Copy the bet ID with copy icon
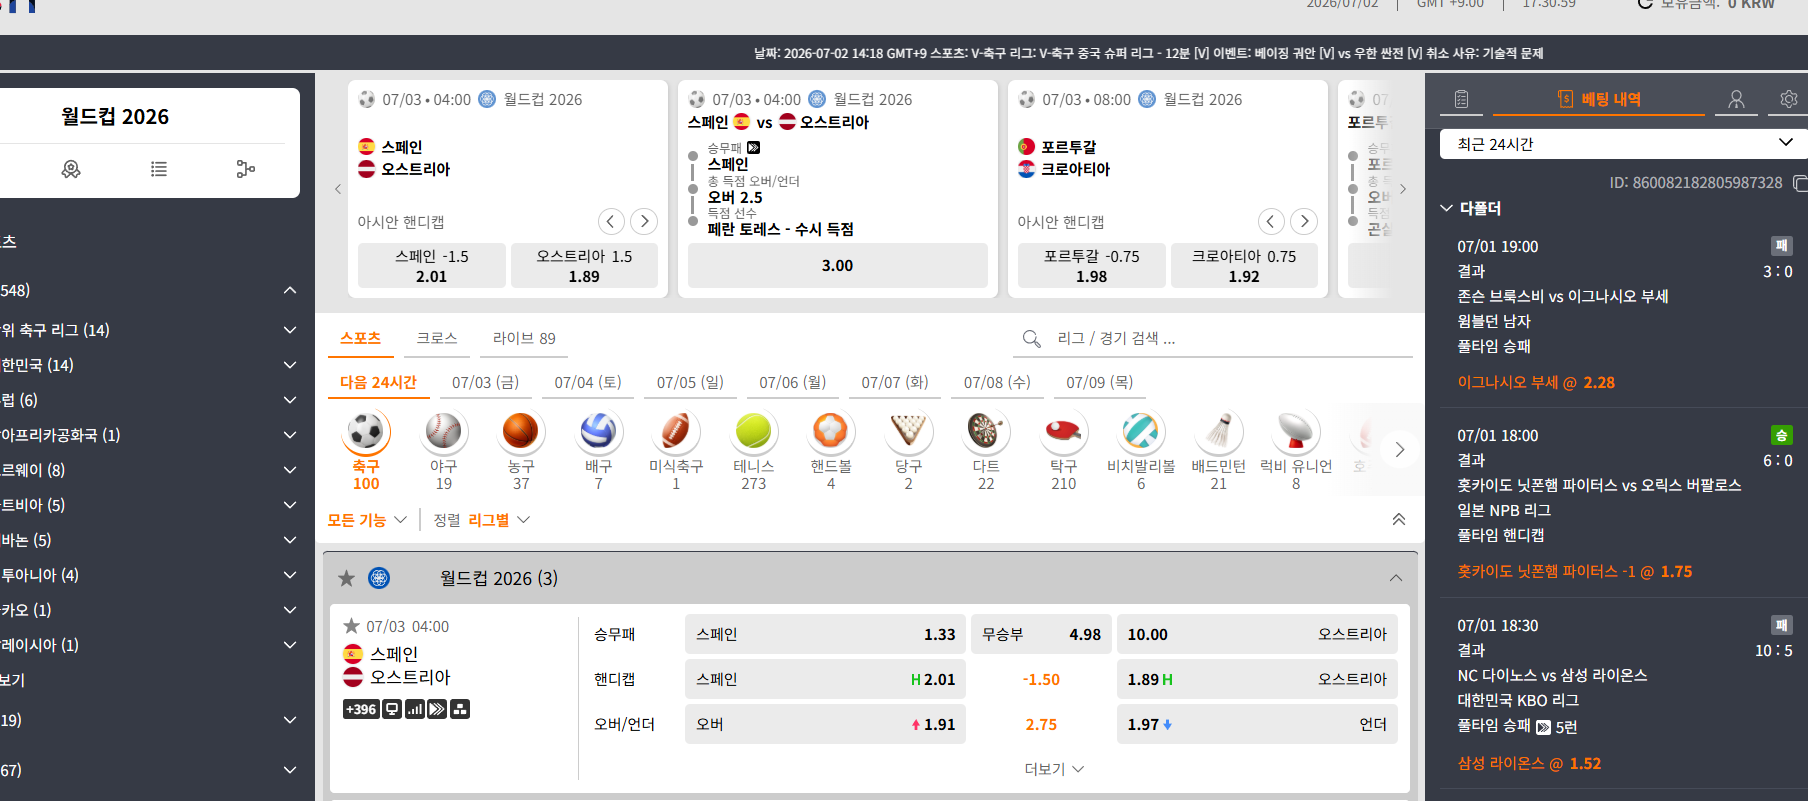Viewport: 1808px width, 801px height. pyautogui.click(x=1800, y=183)
